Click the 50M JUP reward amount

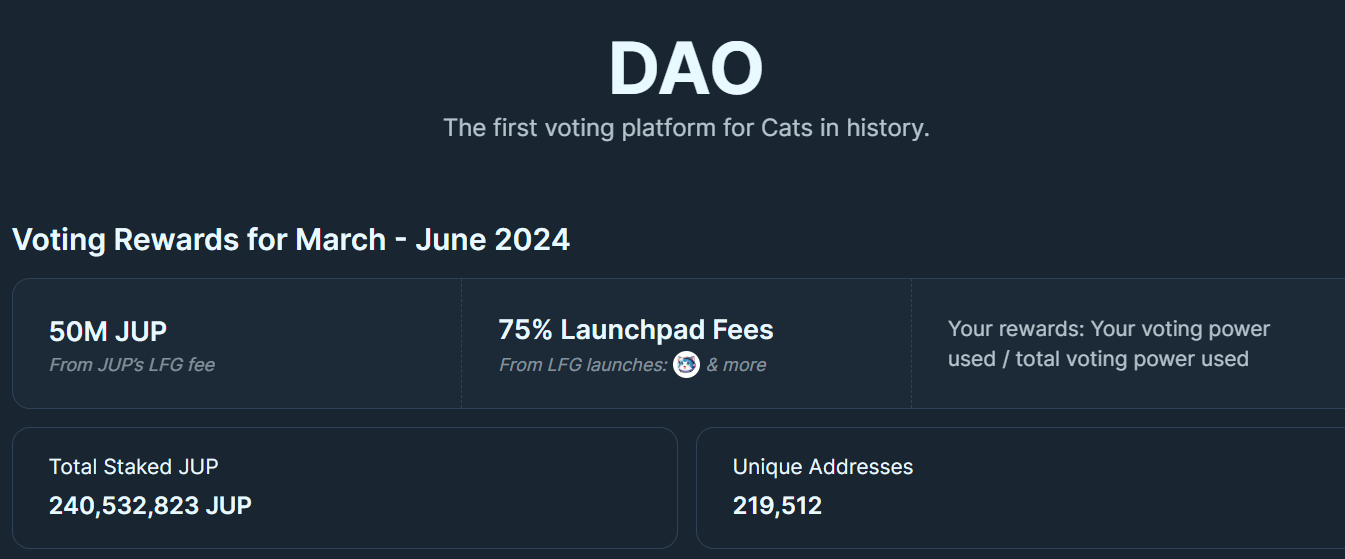pyautogui.click(x=108, y=331)
